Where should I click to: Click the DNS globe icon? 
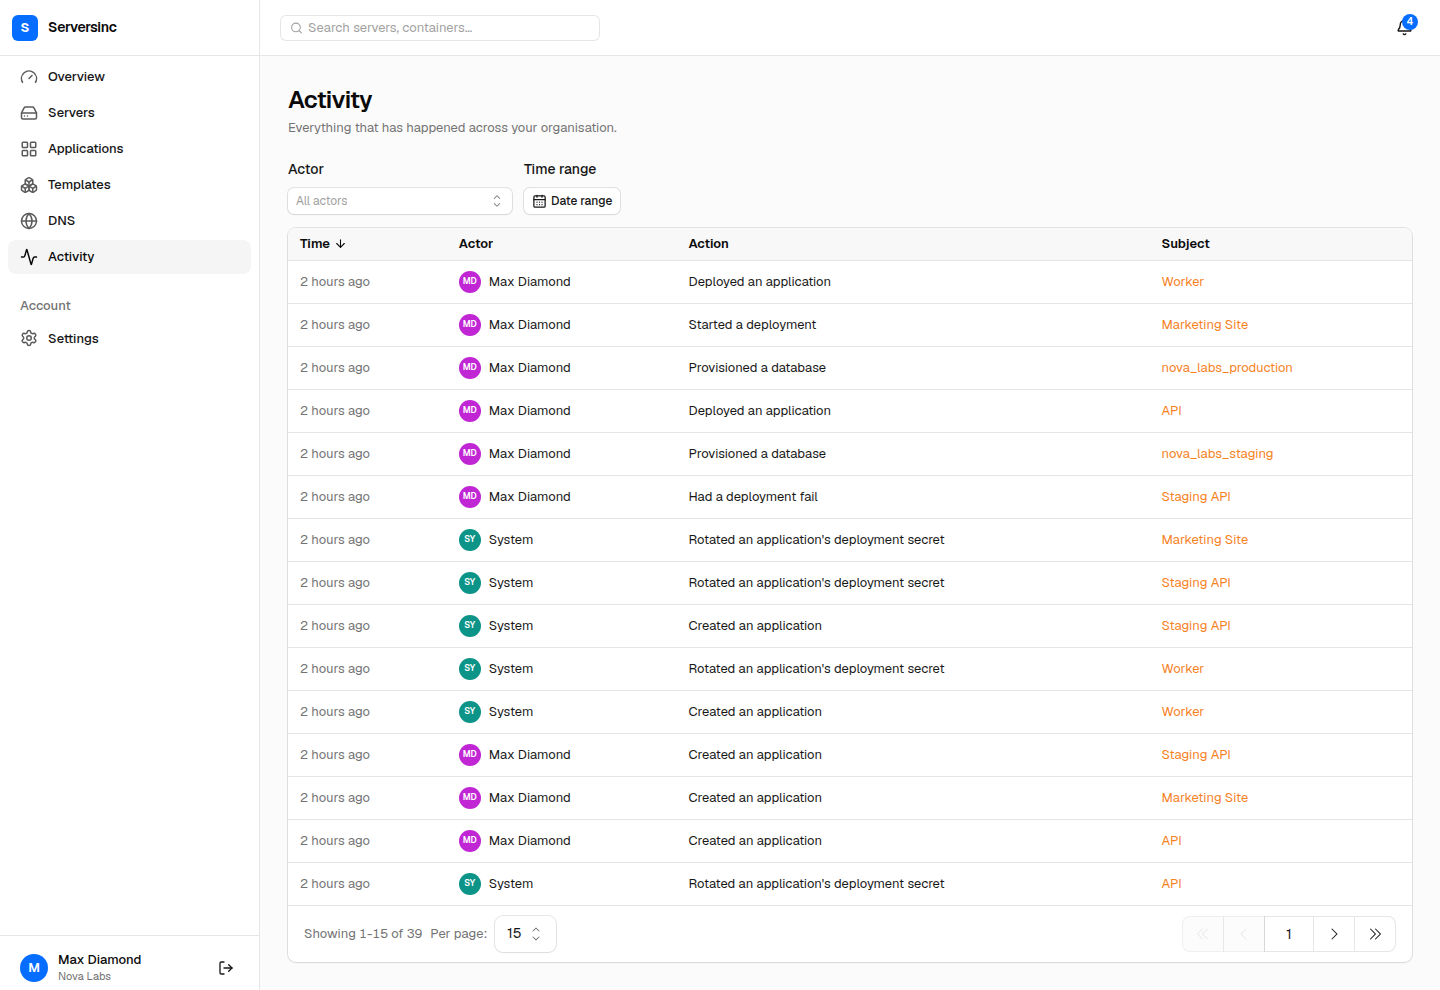[x=29, y=221]
